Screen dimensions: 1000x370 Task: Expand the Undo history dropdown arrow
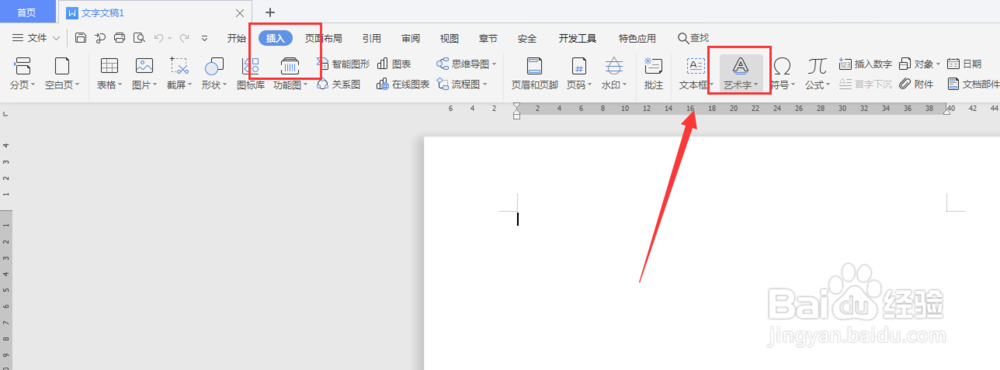[170, 38]
